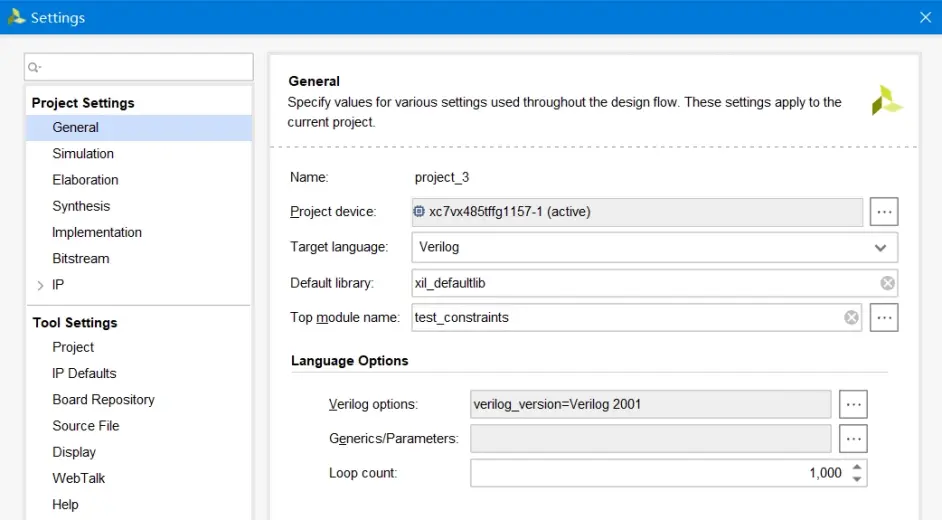Open Implementation settings
Viewport: 942px width, 520px height.
click(97, 232)
